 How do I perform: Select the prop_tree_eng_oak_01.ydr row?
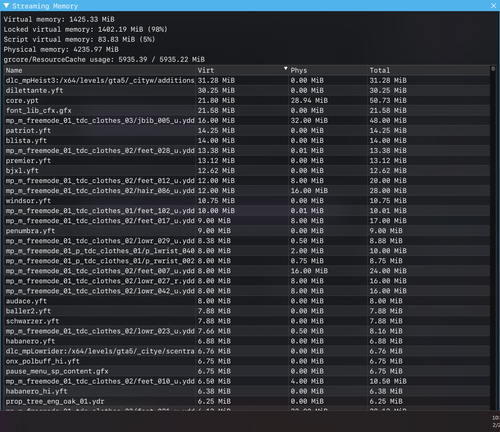[247, 401]
